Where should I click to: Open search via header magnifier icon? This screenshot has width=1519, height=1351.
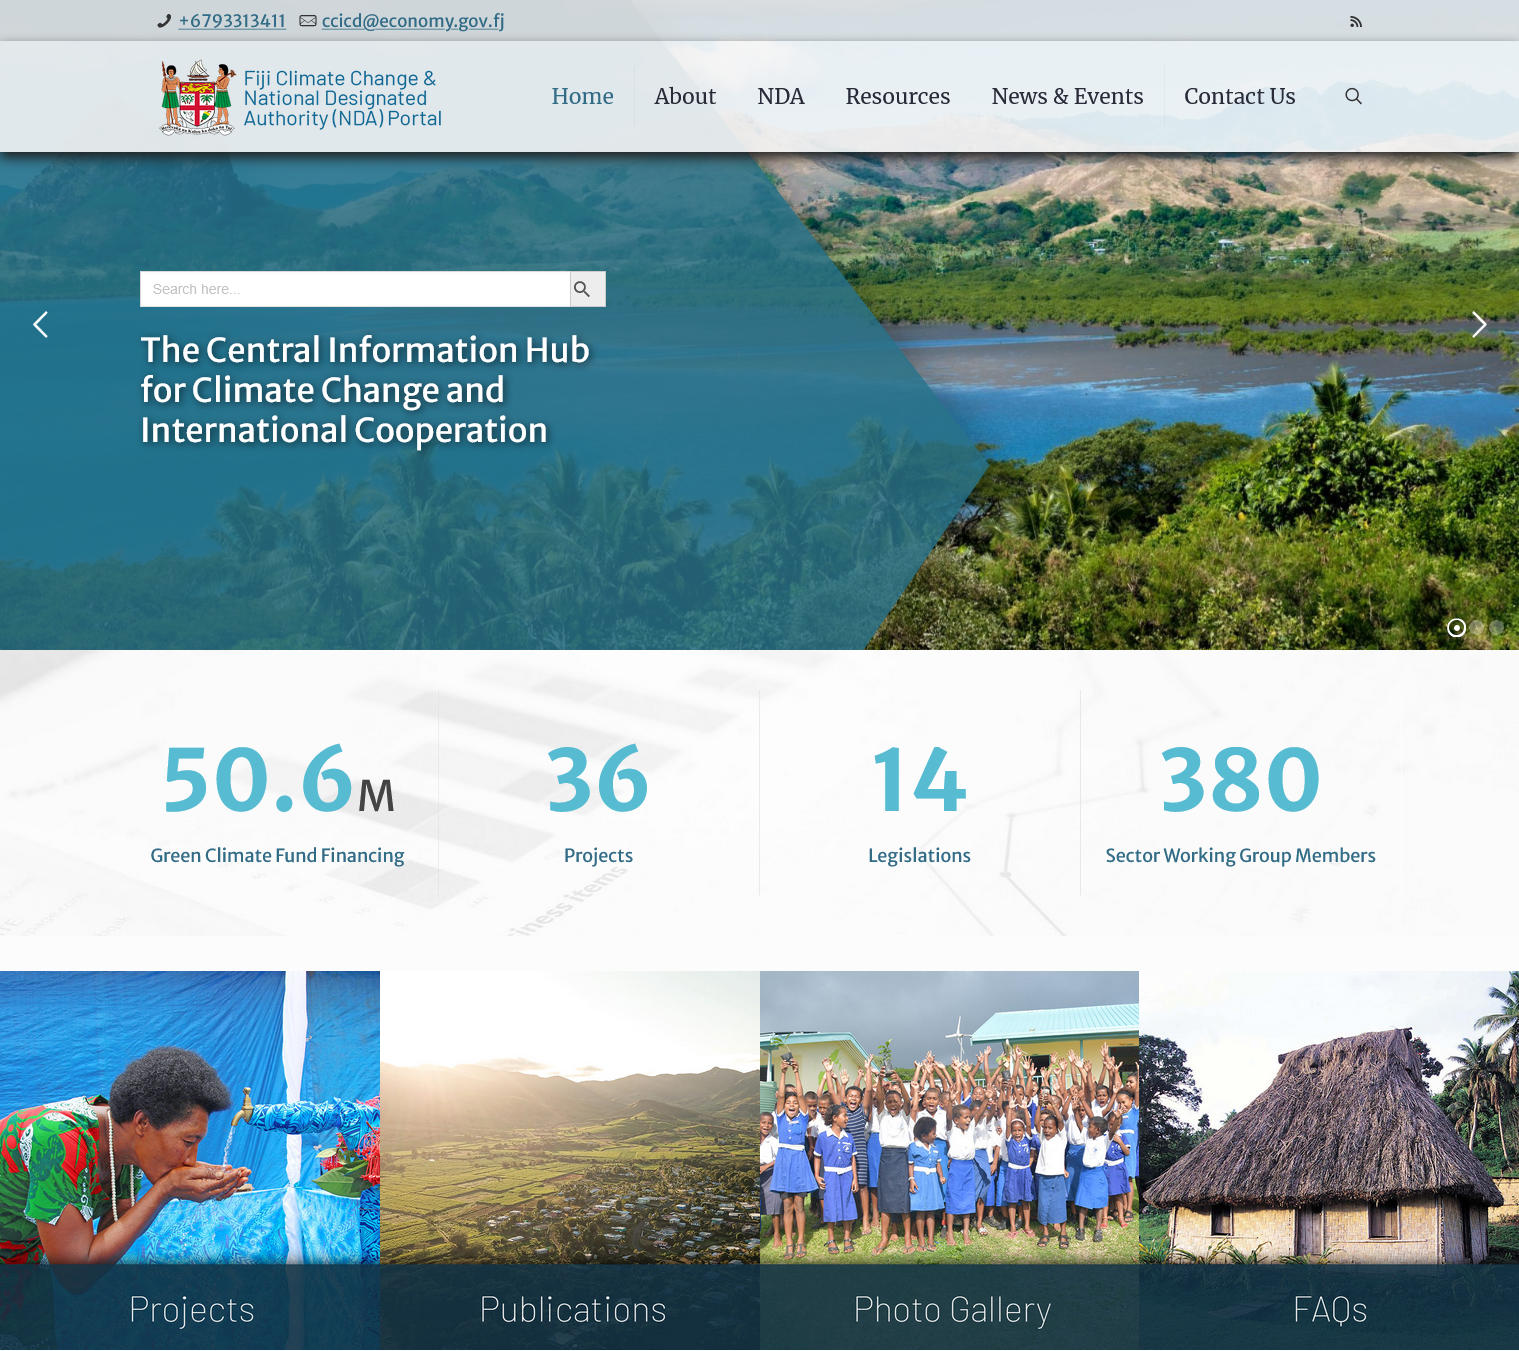pos(1353,96)
